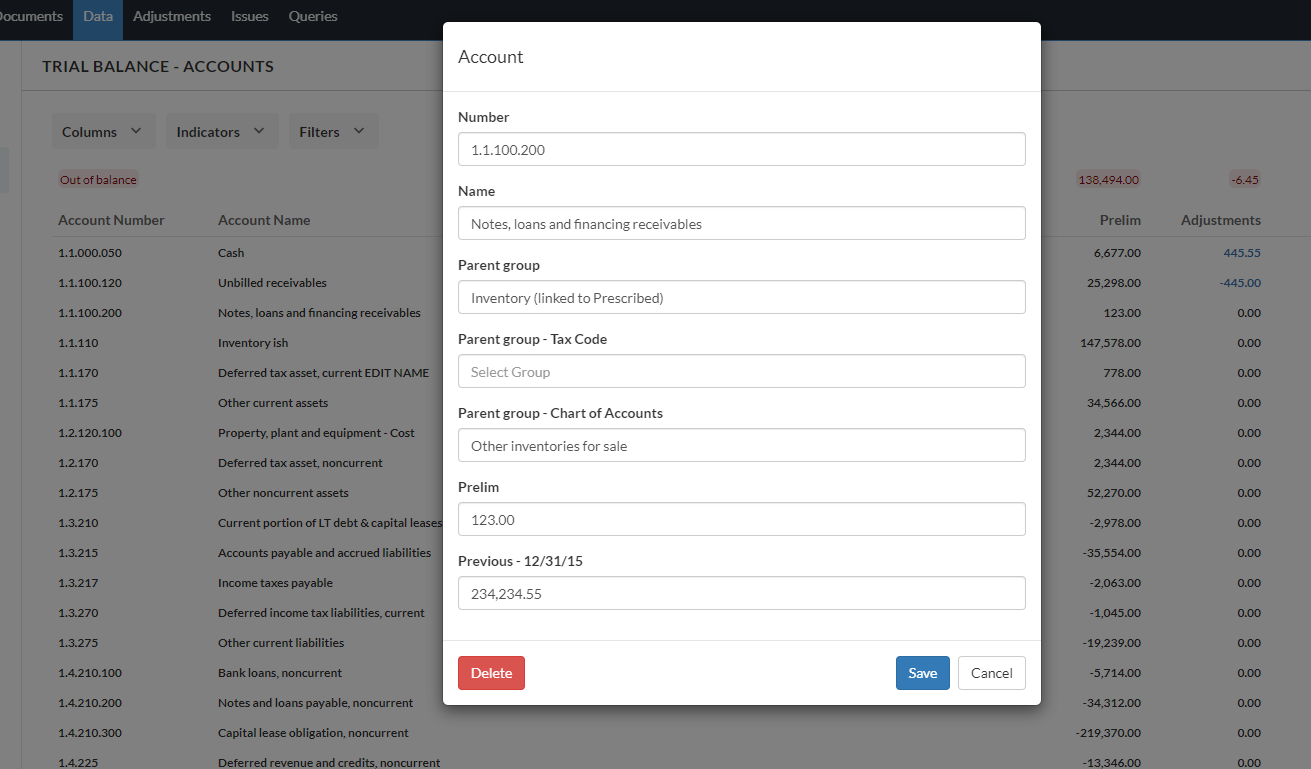Click the -219,370.00 prelim value
Screen dimensions: 1311x769
tap(1109, 733)
